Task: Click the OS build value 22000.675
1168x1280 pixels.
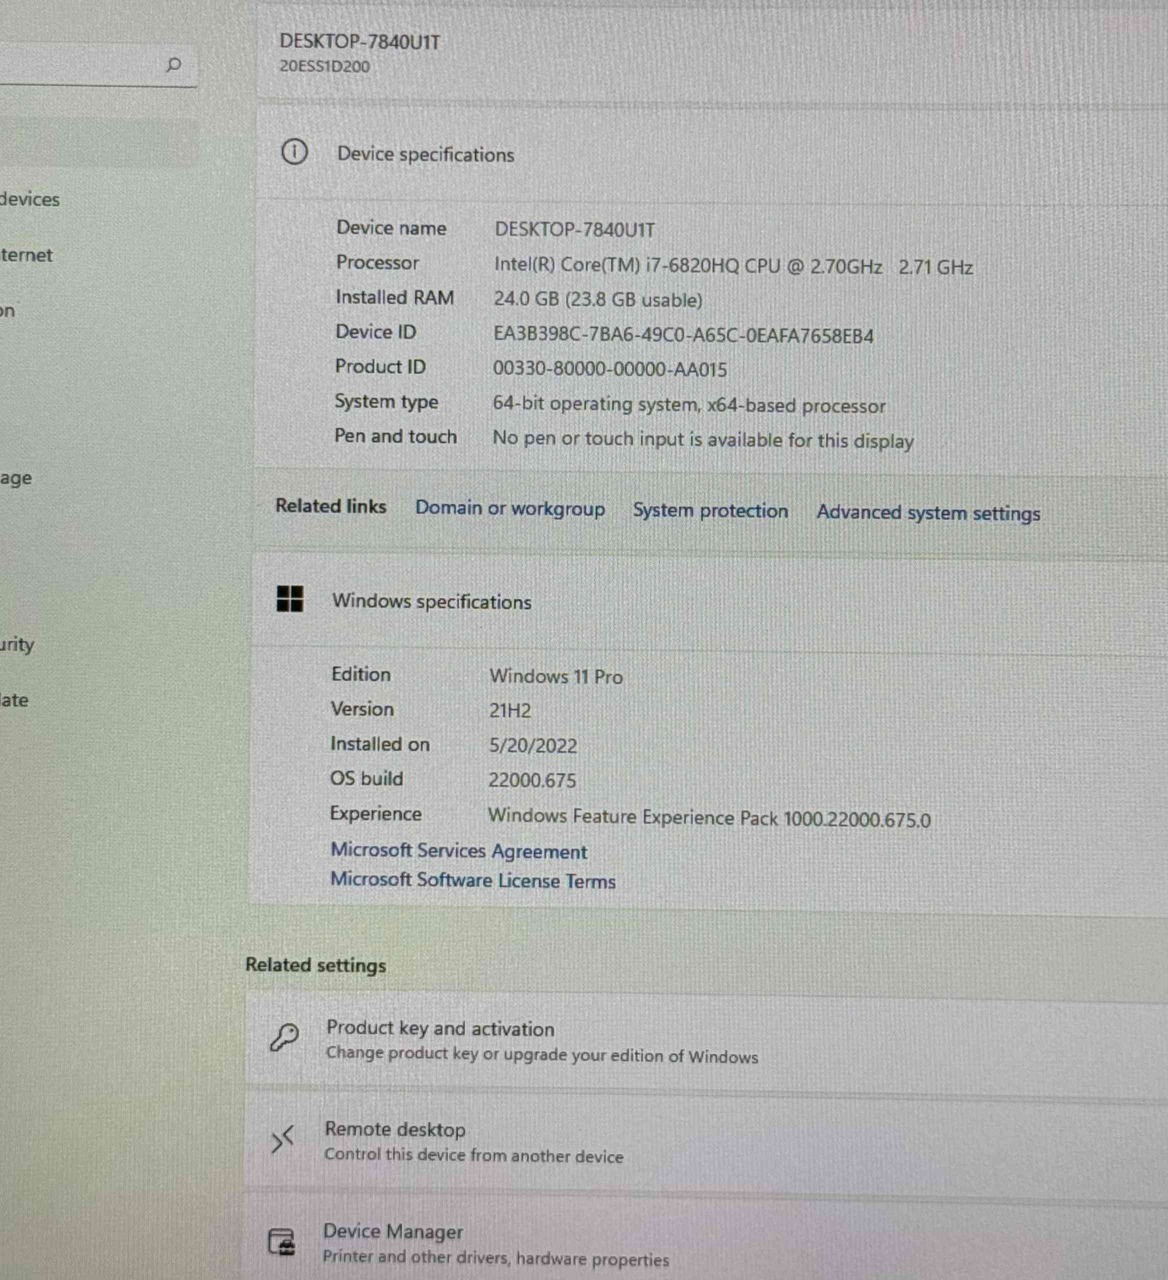Action: click(532, 780)
